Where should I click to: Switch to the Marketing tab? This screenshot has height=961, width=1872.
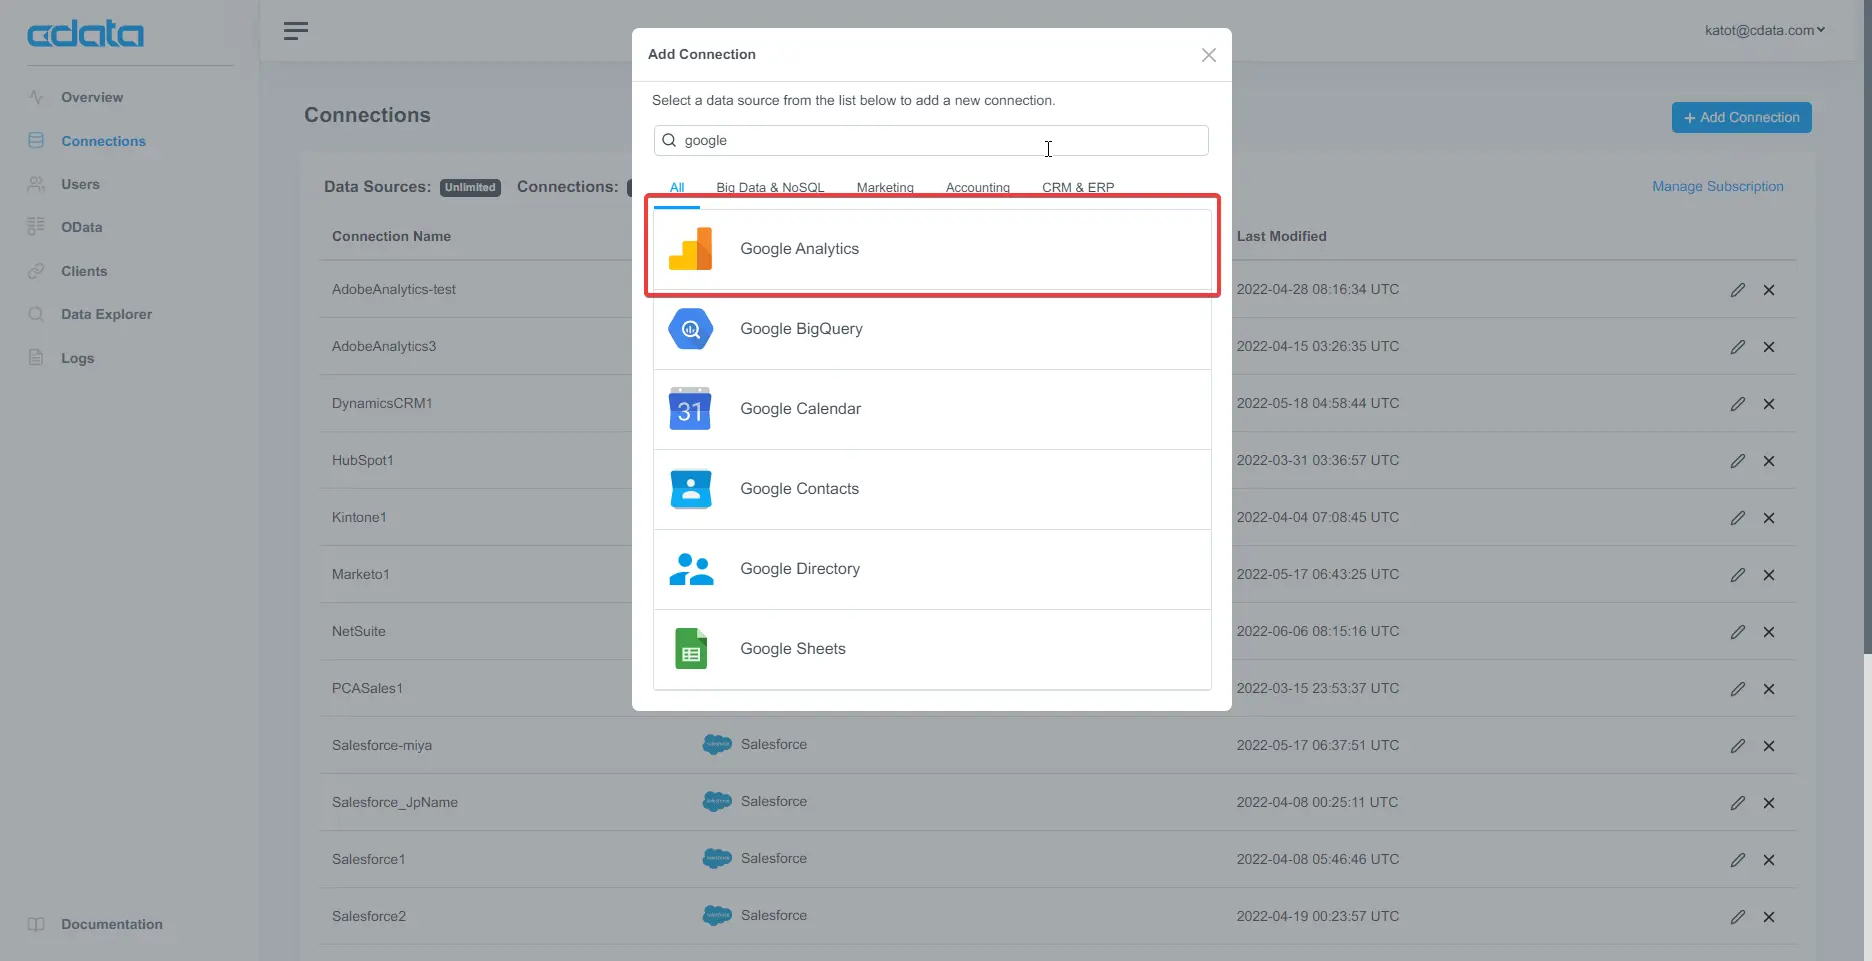coord(885,188)
